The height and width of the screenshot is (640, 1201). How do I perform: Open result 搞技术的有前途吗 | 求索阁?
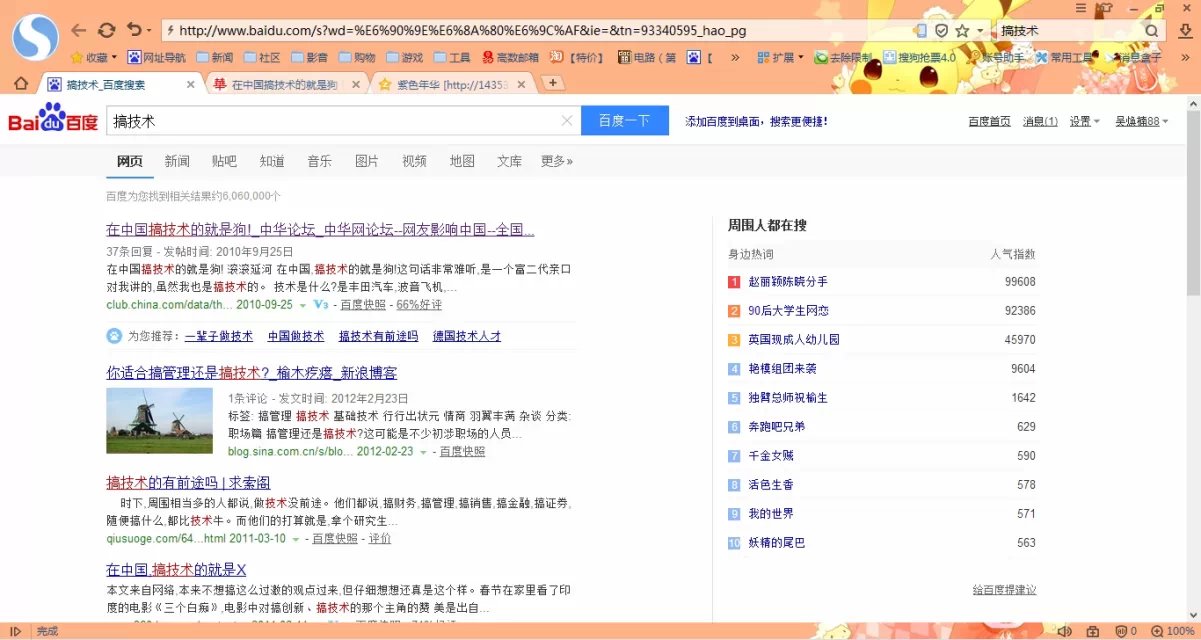[188, 482]
